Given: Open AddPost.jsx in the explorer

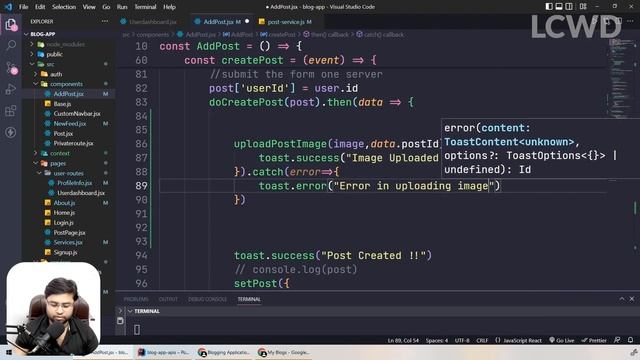Looking at the screenshot, I should point(68,94).
